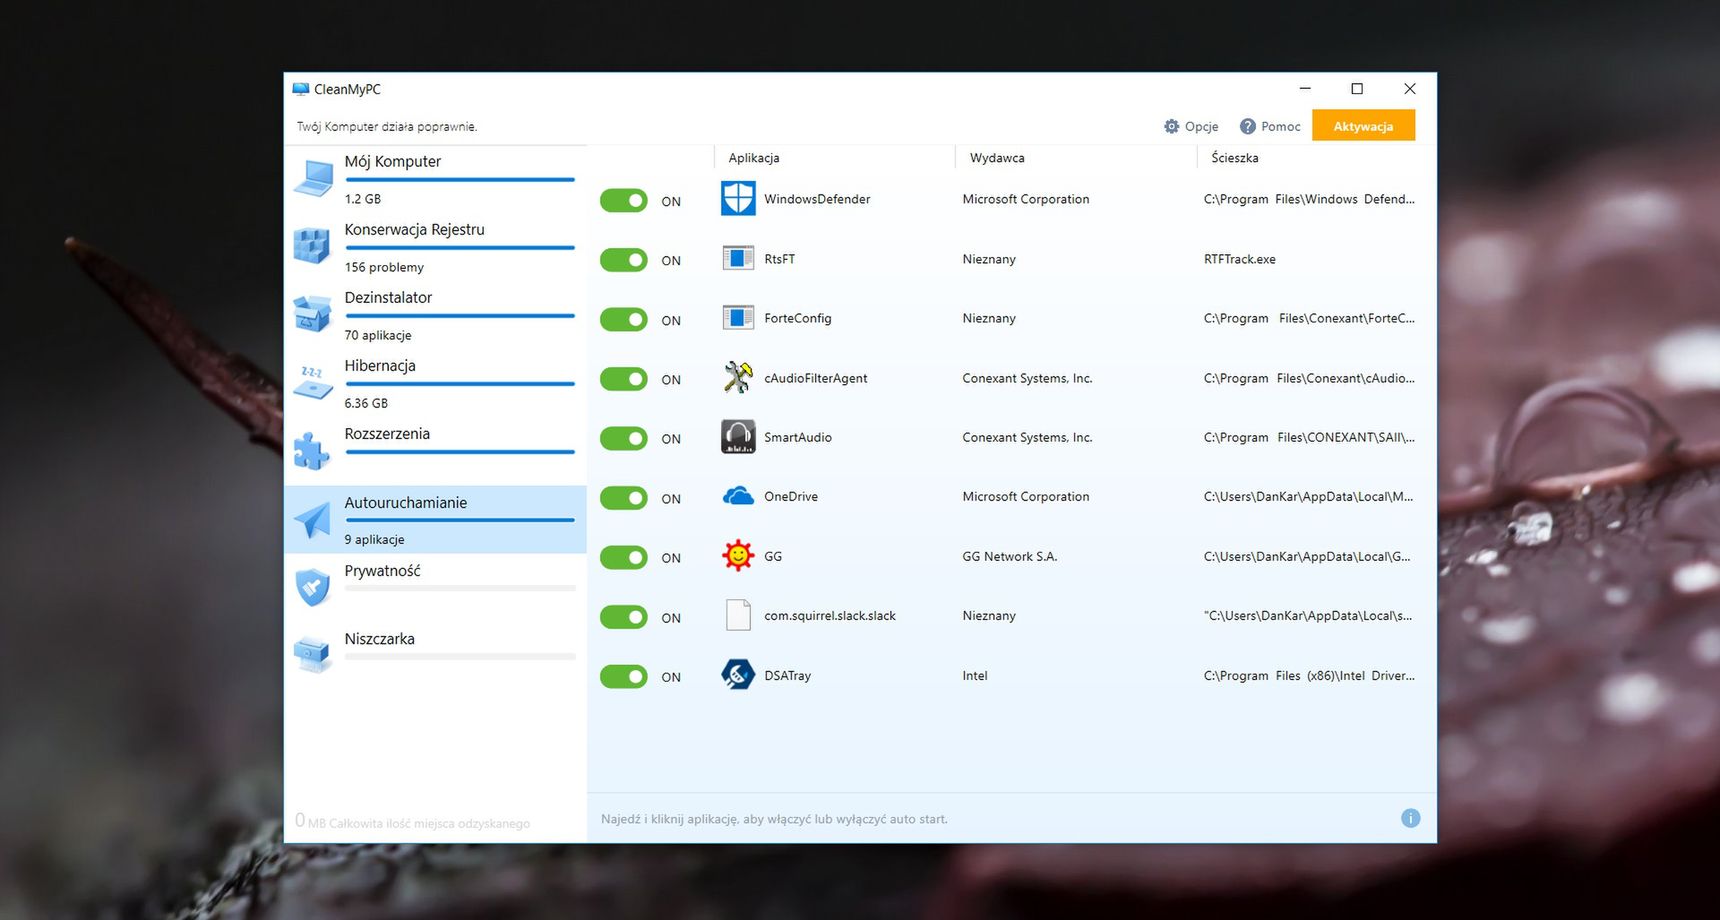Click the SmartAudio headphones icon
1720x920 pixels.
pyautogui.click(x=738, y=437)
